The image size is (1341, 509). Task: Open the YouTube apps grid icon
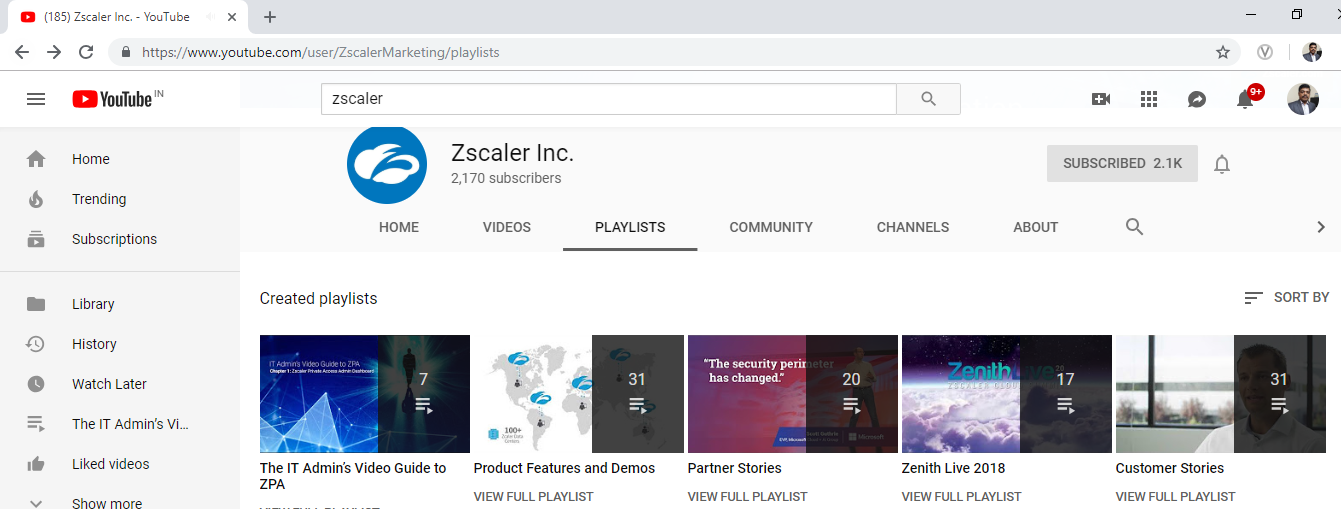(x=1149, y=99)
